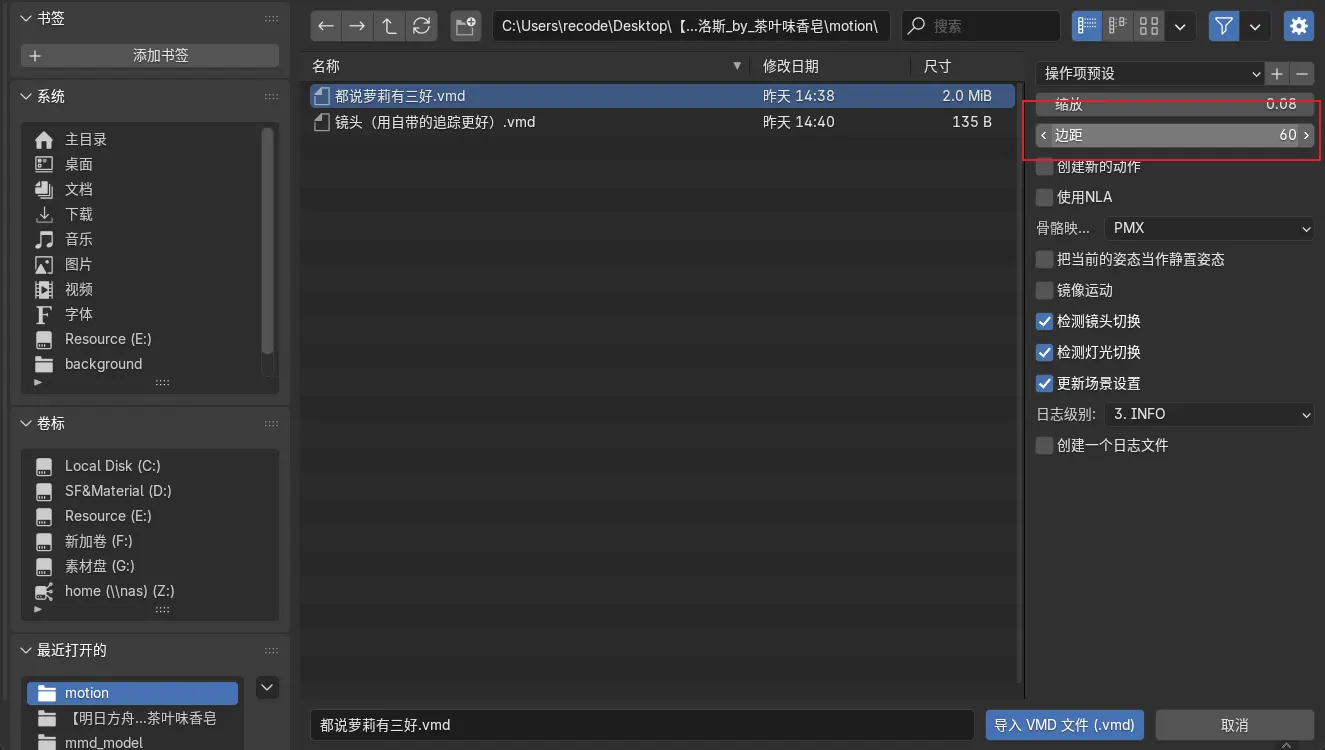Viewport: 1325px width, 750px height.
Task: Open display settings dropdown next to view modes
Action: (x=1180, y=26)
